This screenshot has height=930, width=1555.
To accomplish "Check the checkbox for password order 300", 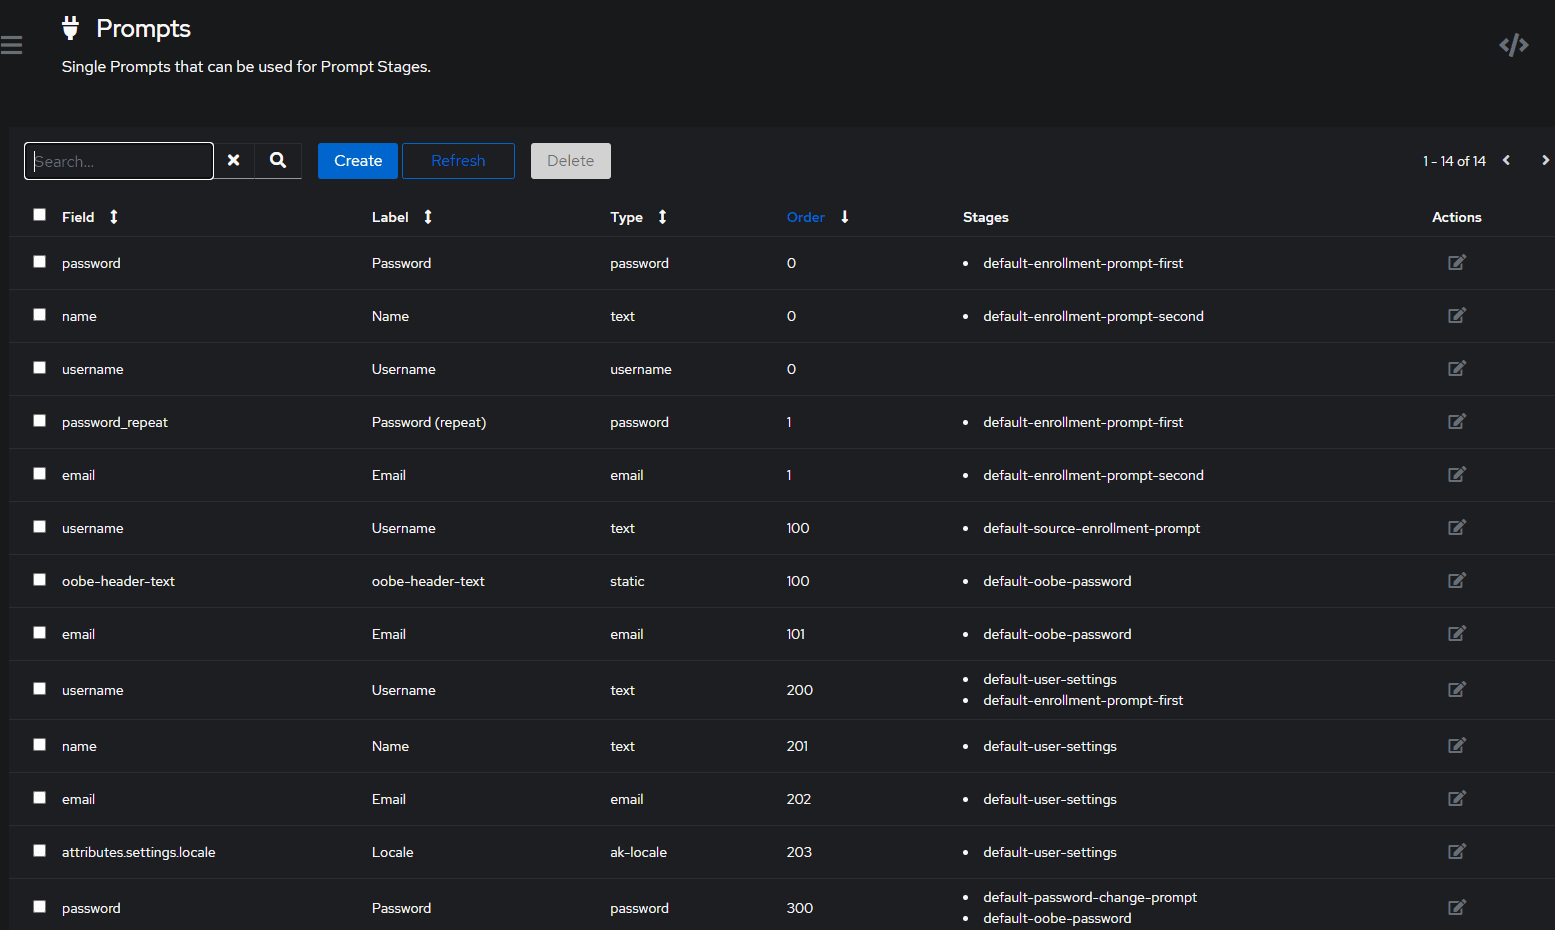I will (x=40, y=906).
